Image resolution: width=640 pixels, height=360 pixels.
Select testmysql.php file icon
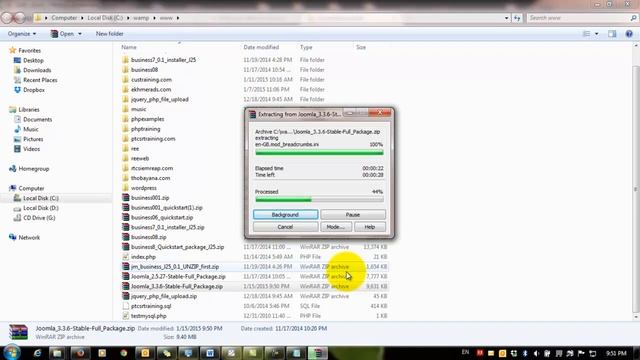click(125, 316)
